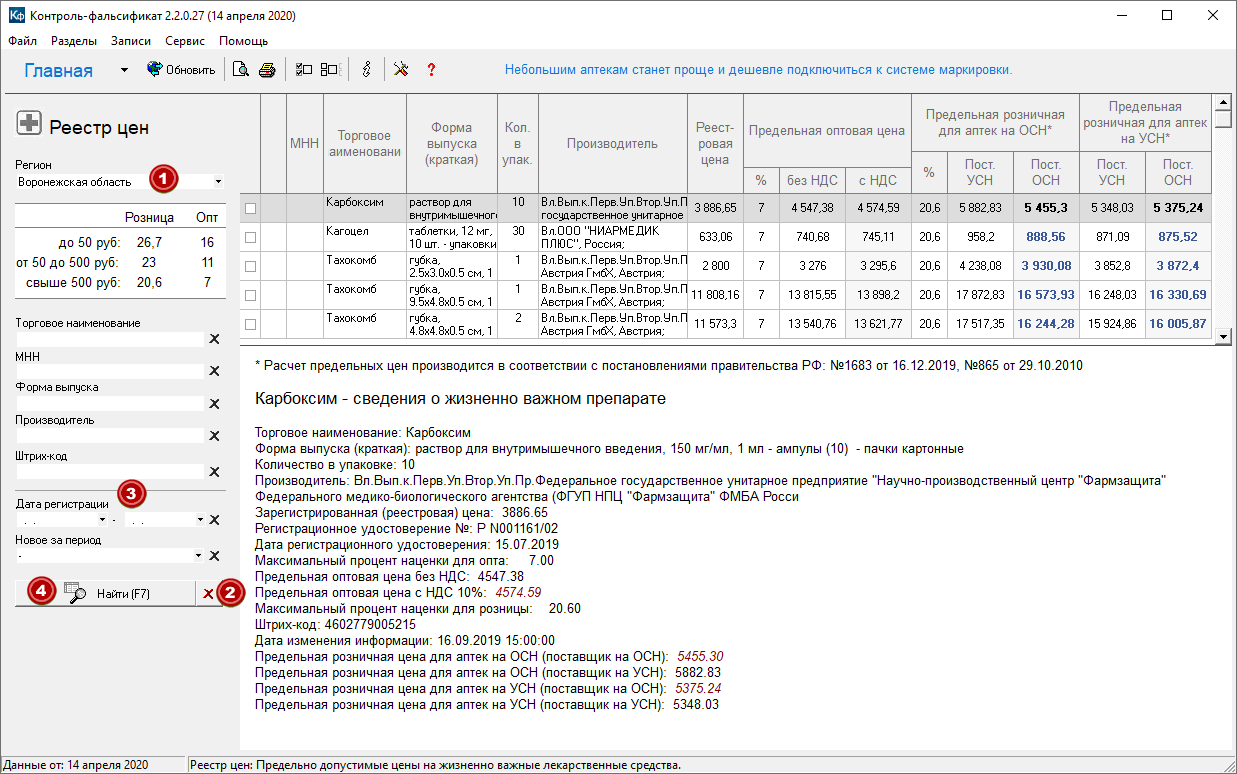
Task: Click into the Производитель input field
Action: (x=110, y=435)
